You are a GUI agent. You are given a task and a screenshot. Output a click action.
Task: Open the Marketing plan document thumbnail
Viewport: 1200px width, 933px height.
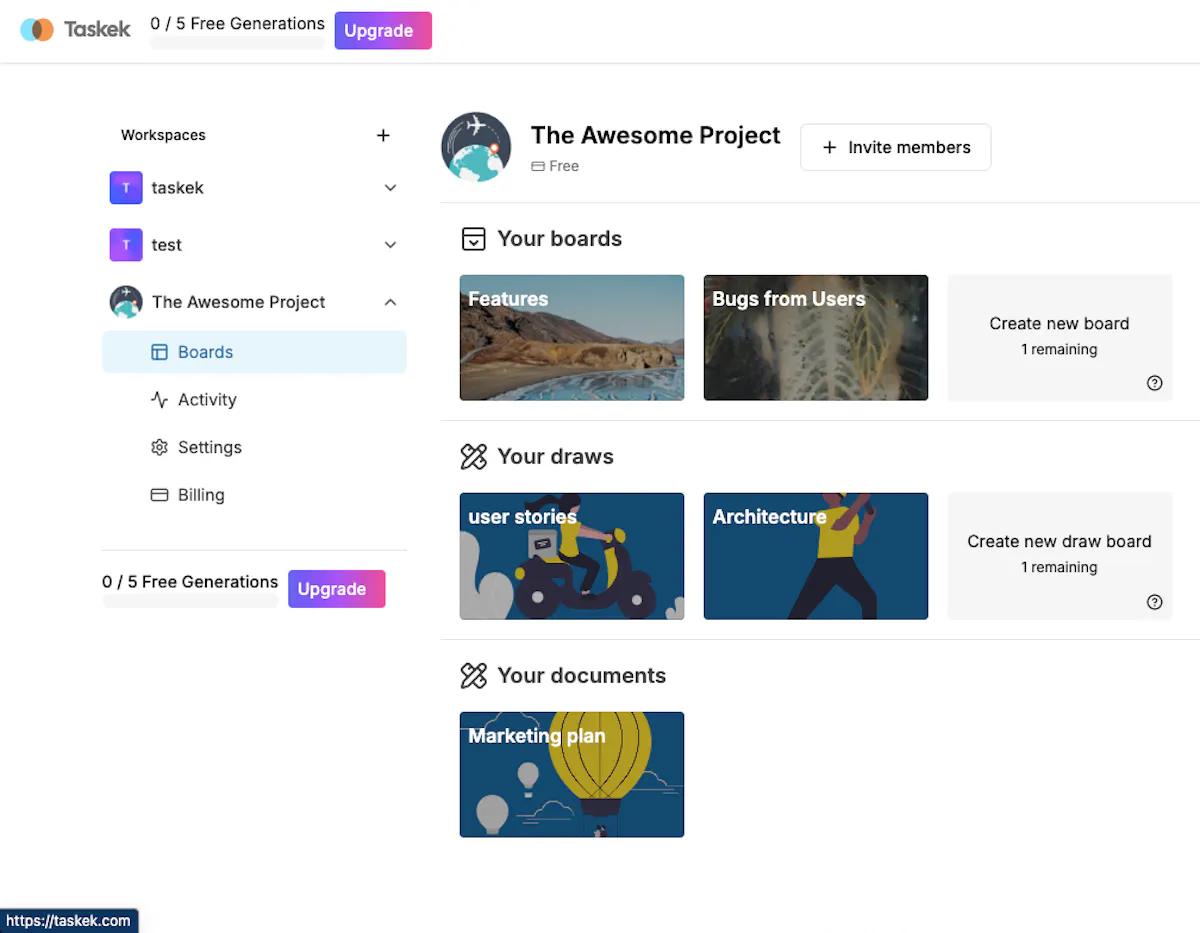[x=572, y=775]
